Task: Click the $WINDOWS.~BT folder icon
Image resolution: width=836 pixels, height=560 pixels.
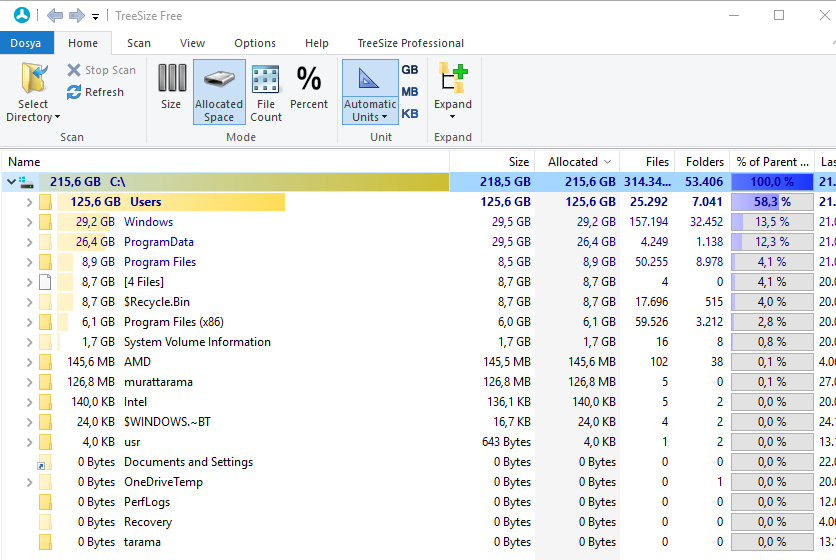Action: click(x=45, y=422)
